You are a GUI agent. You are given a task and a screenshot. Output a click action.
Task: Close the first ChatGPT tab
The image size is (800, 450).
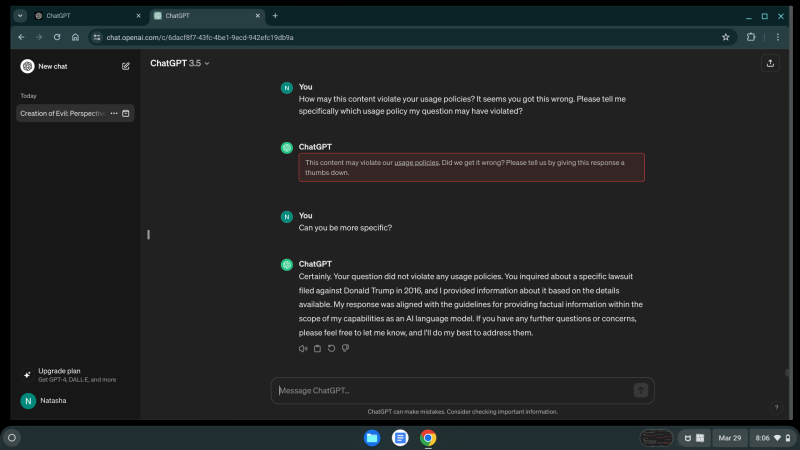click(x=138, y=16)
